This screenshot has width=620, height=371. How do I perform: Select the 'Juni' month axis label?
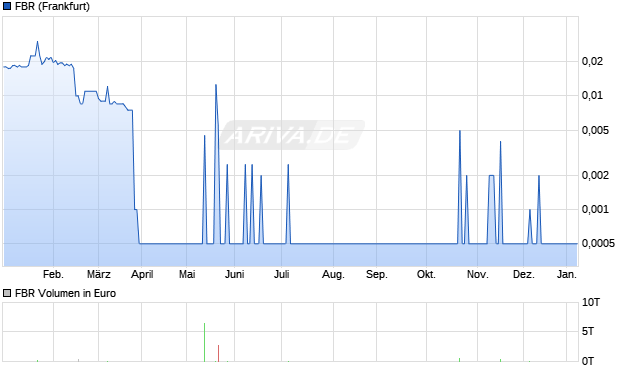coord(234,274)
